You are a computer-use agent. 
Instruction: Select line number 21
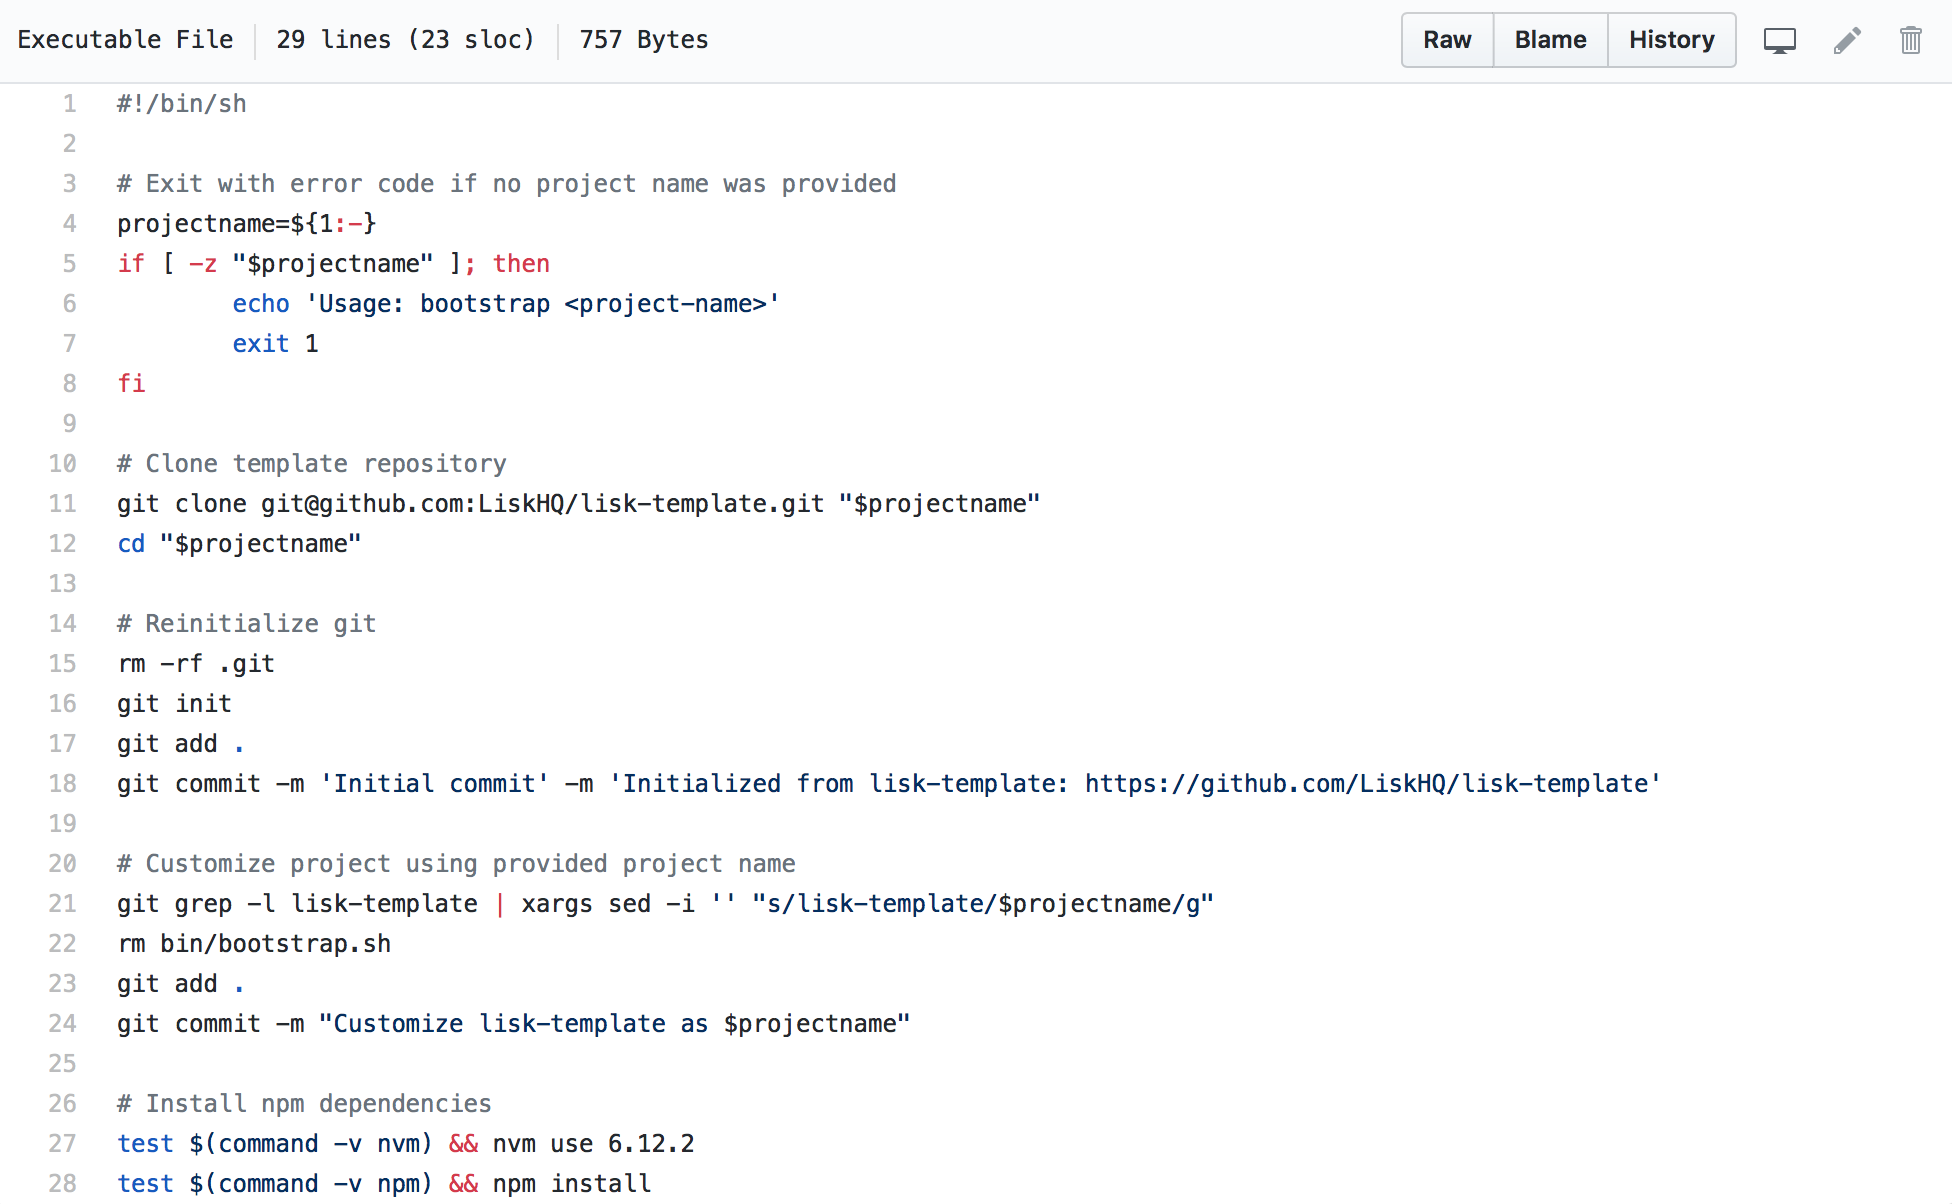(x=62, y=904)
